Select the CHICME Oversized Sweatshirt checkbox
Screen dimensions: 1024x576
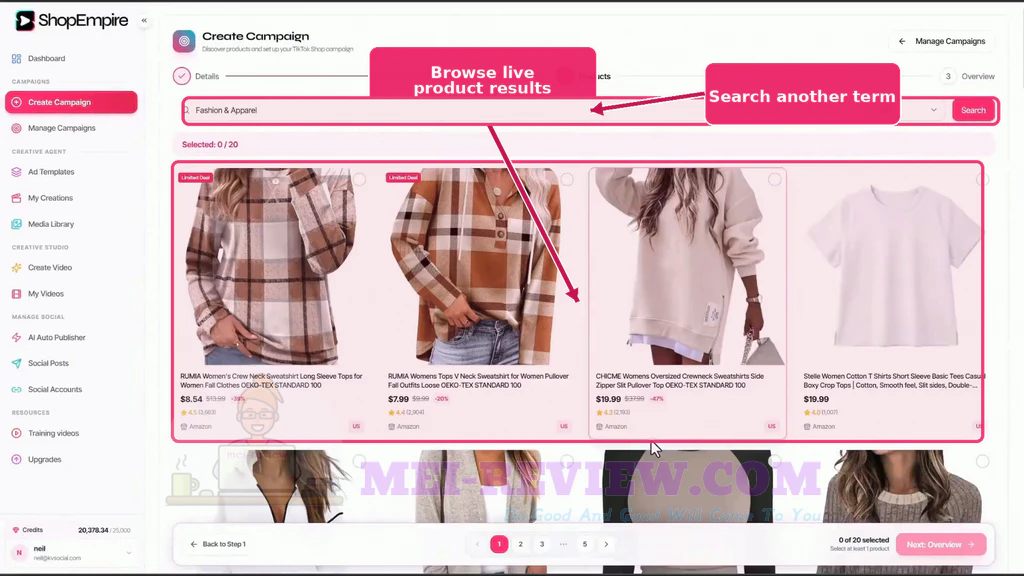tap(775, 180)
